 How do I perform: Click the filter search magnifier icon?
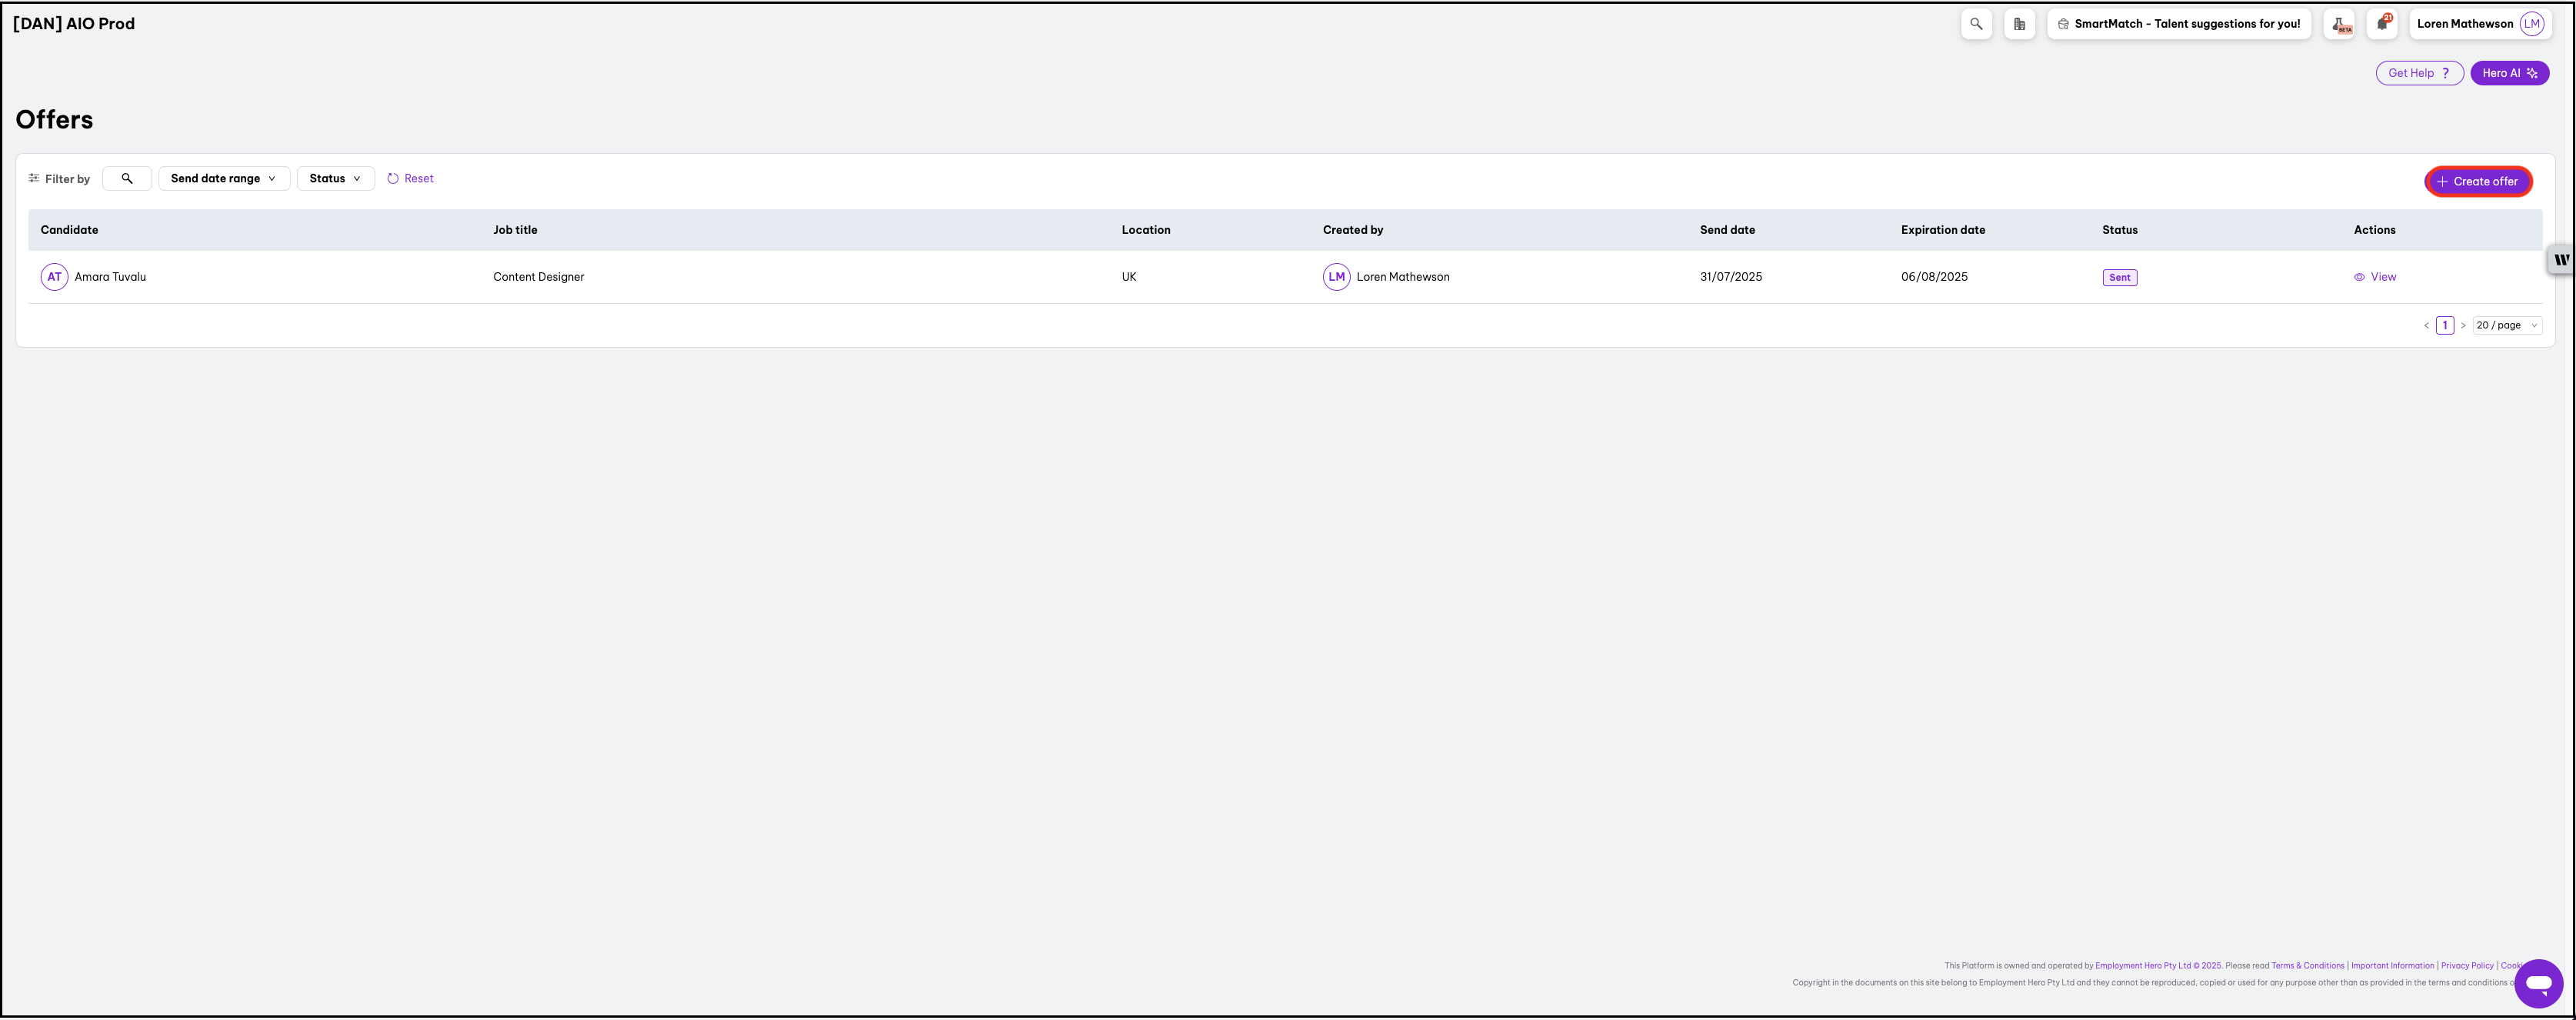(x=127, y=178)
